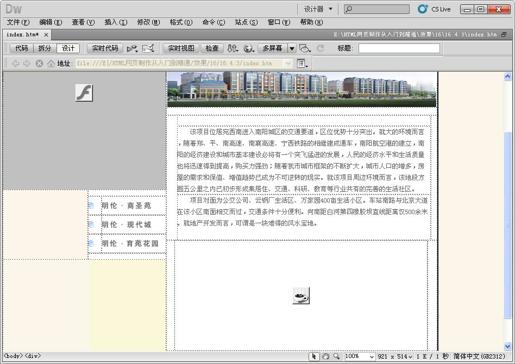Click the refresh design view icon

(320, 49)
